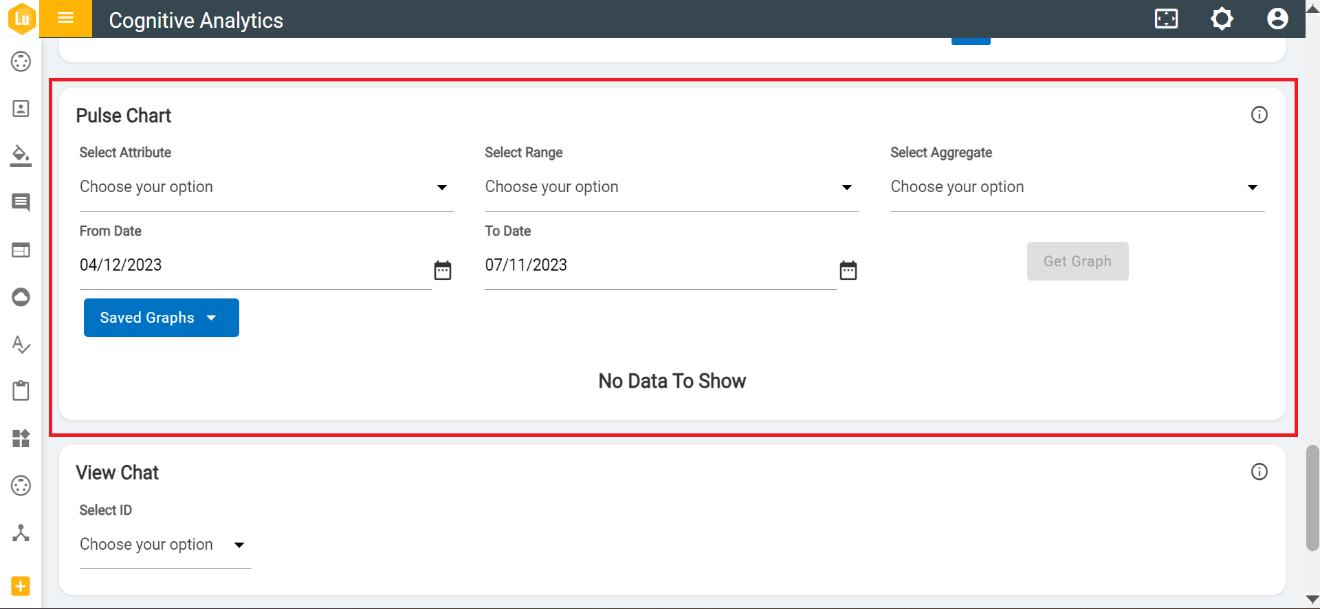Open the To Date calendar picker
The width and height of the screenshot is (1320, 609).
coord(848,270)
